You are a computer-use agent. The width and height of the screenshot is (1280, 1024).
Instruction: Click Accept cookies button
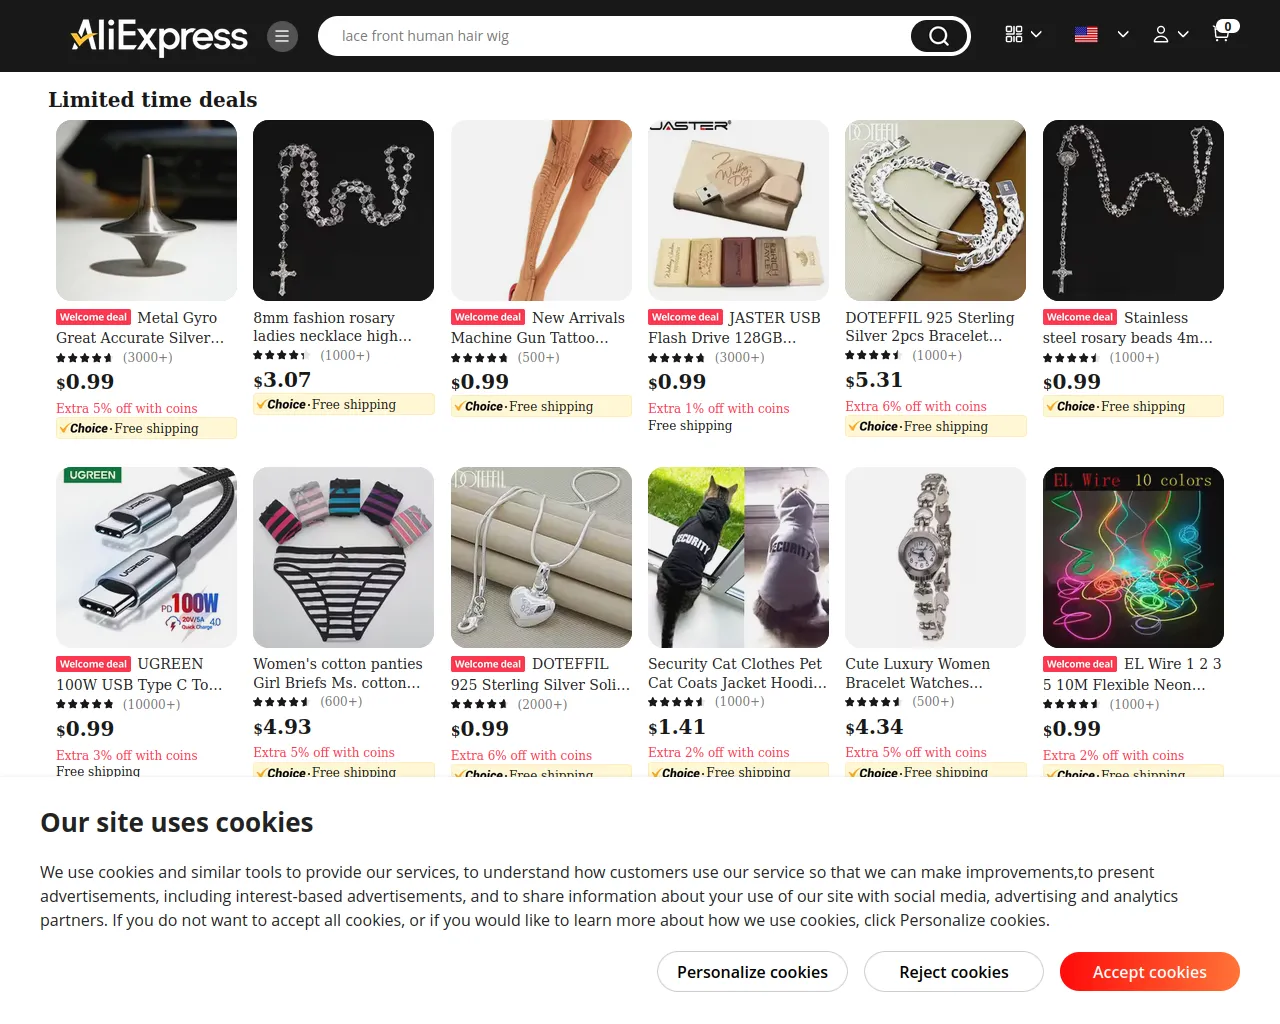click(x=1150, y=972)
